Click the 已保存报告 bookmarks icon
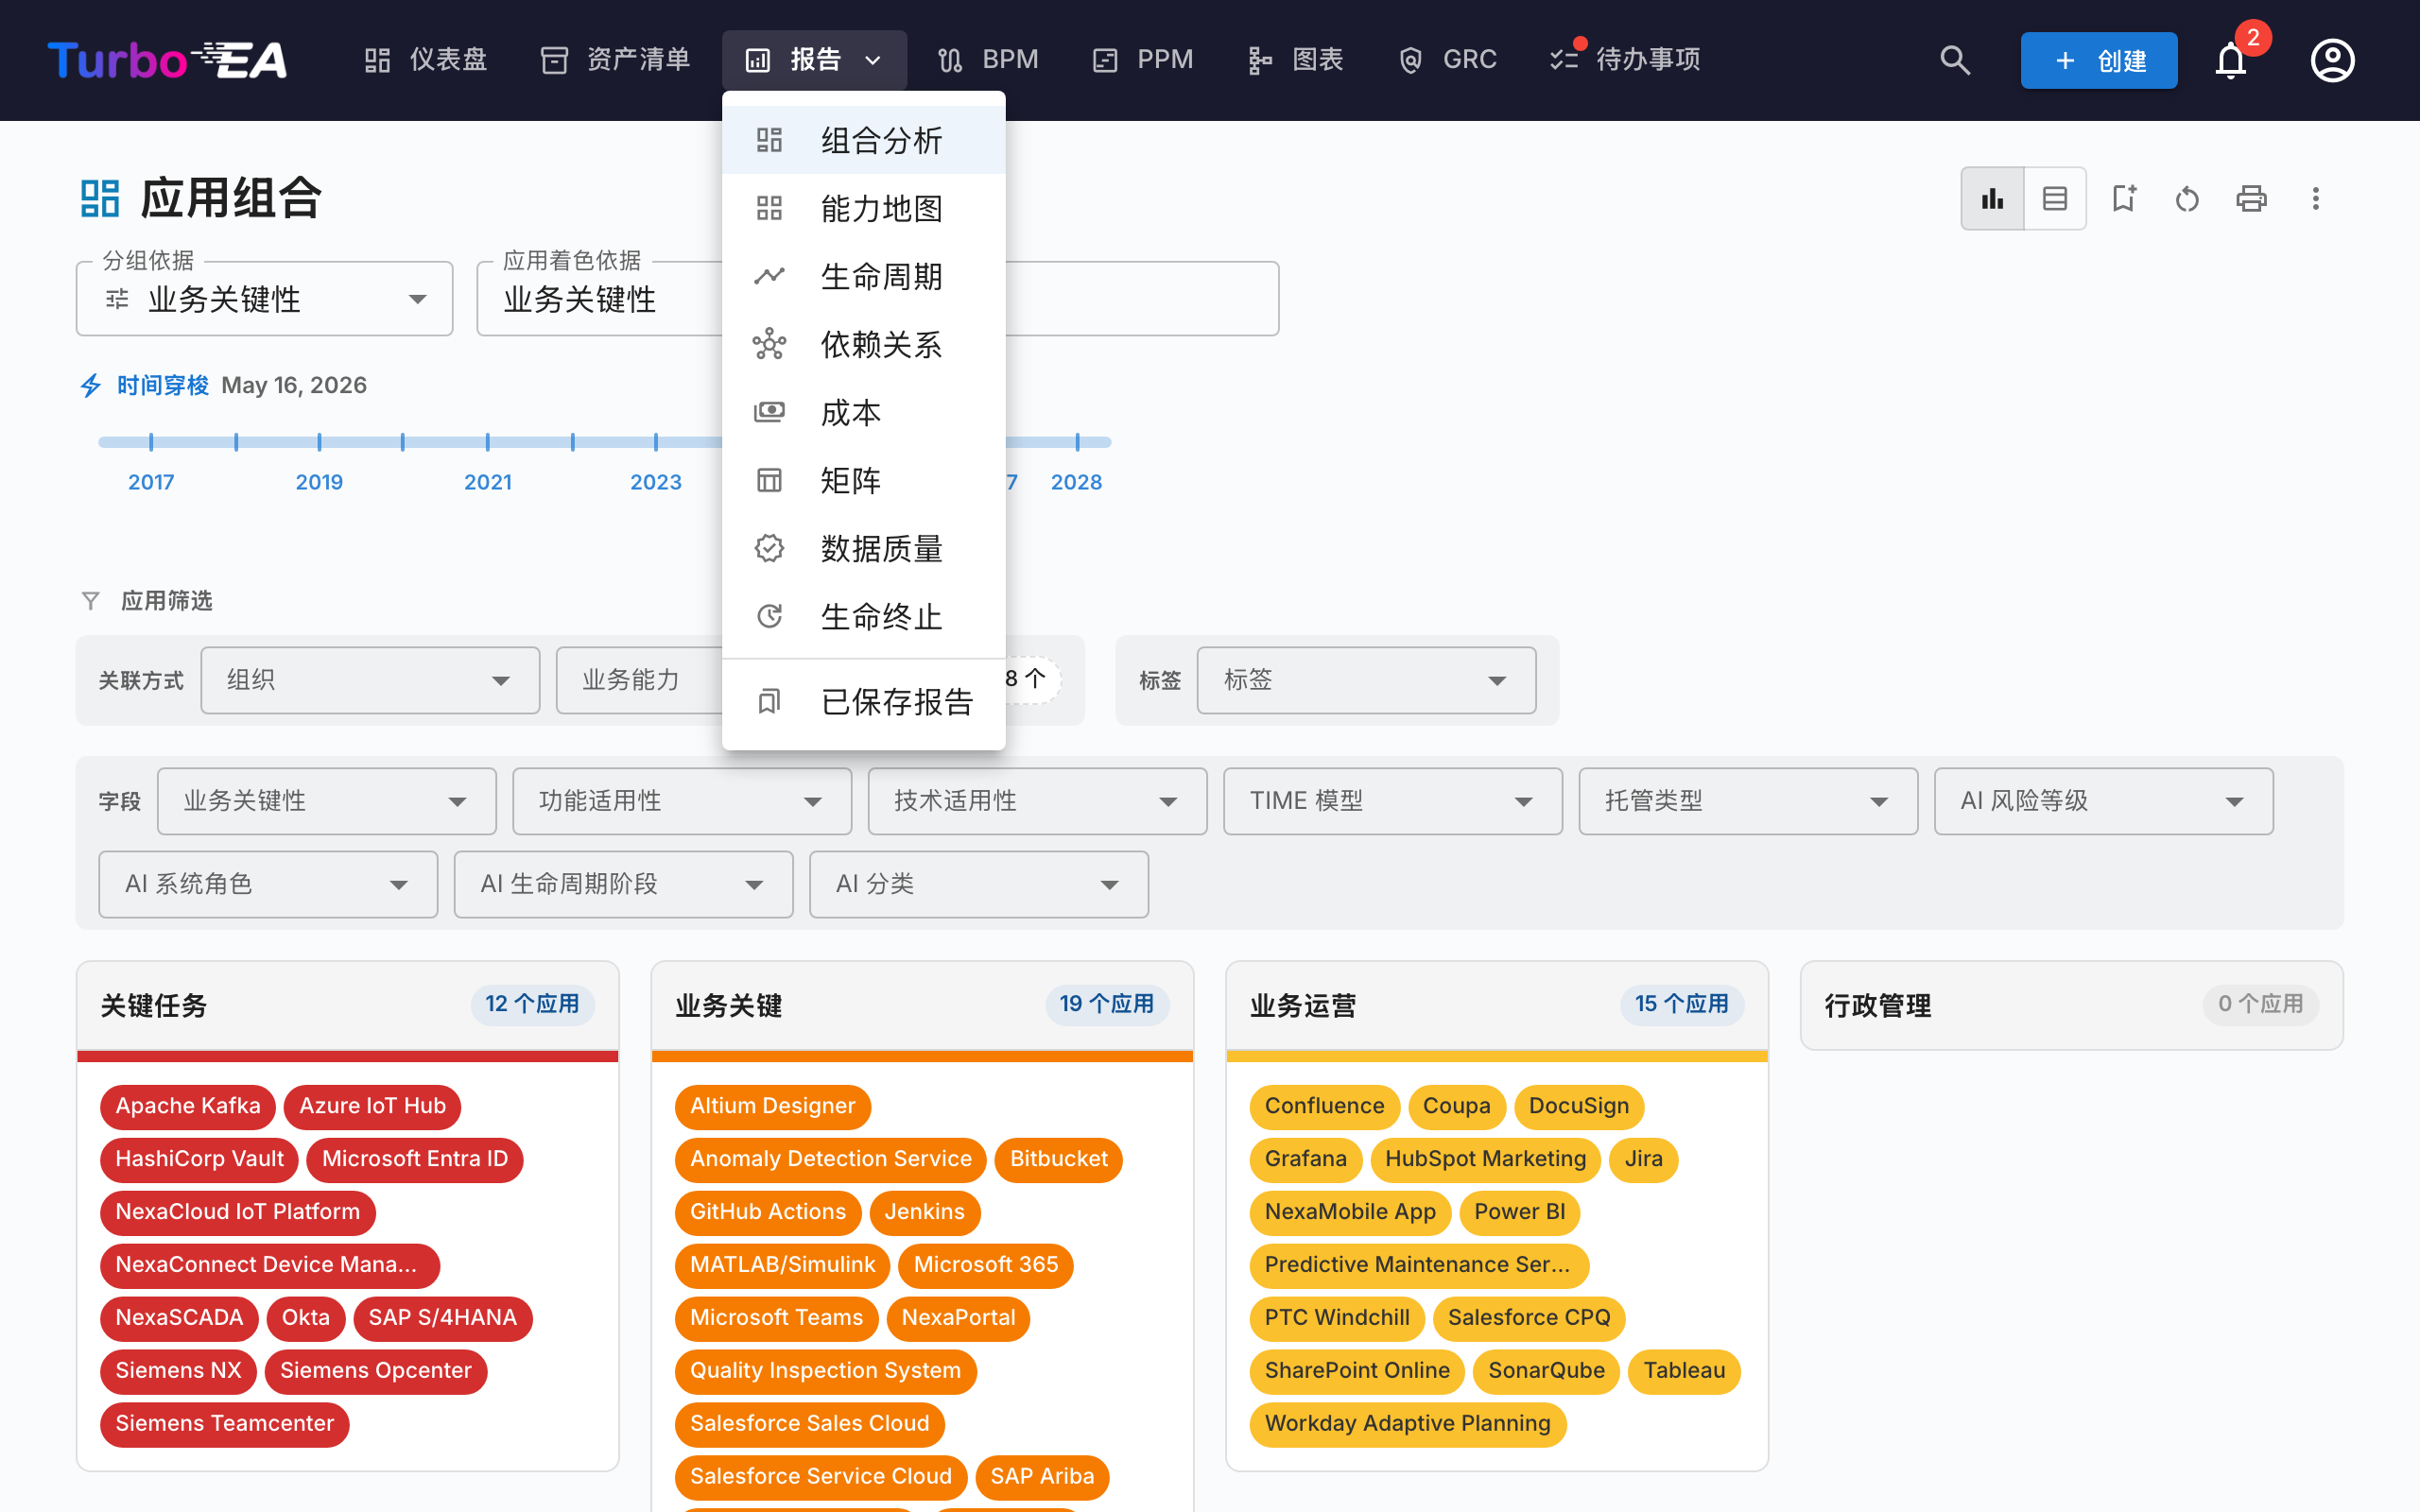This screenshot has height=1512, width=2420. tap(769, 701)
